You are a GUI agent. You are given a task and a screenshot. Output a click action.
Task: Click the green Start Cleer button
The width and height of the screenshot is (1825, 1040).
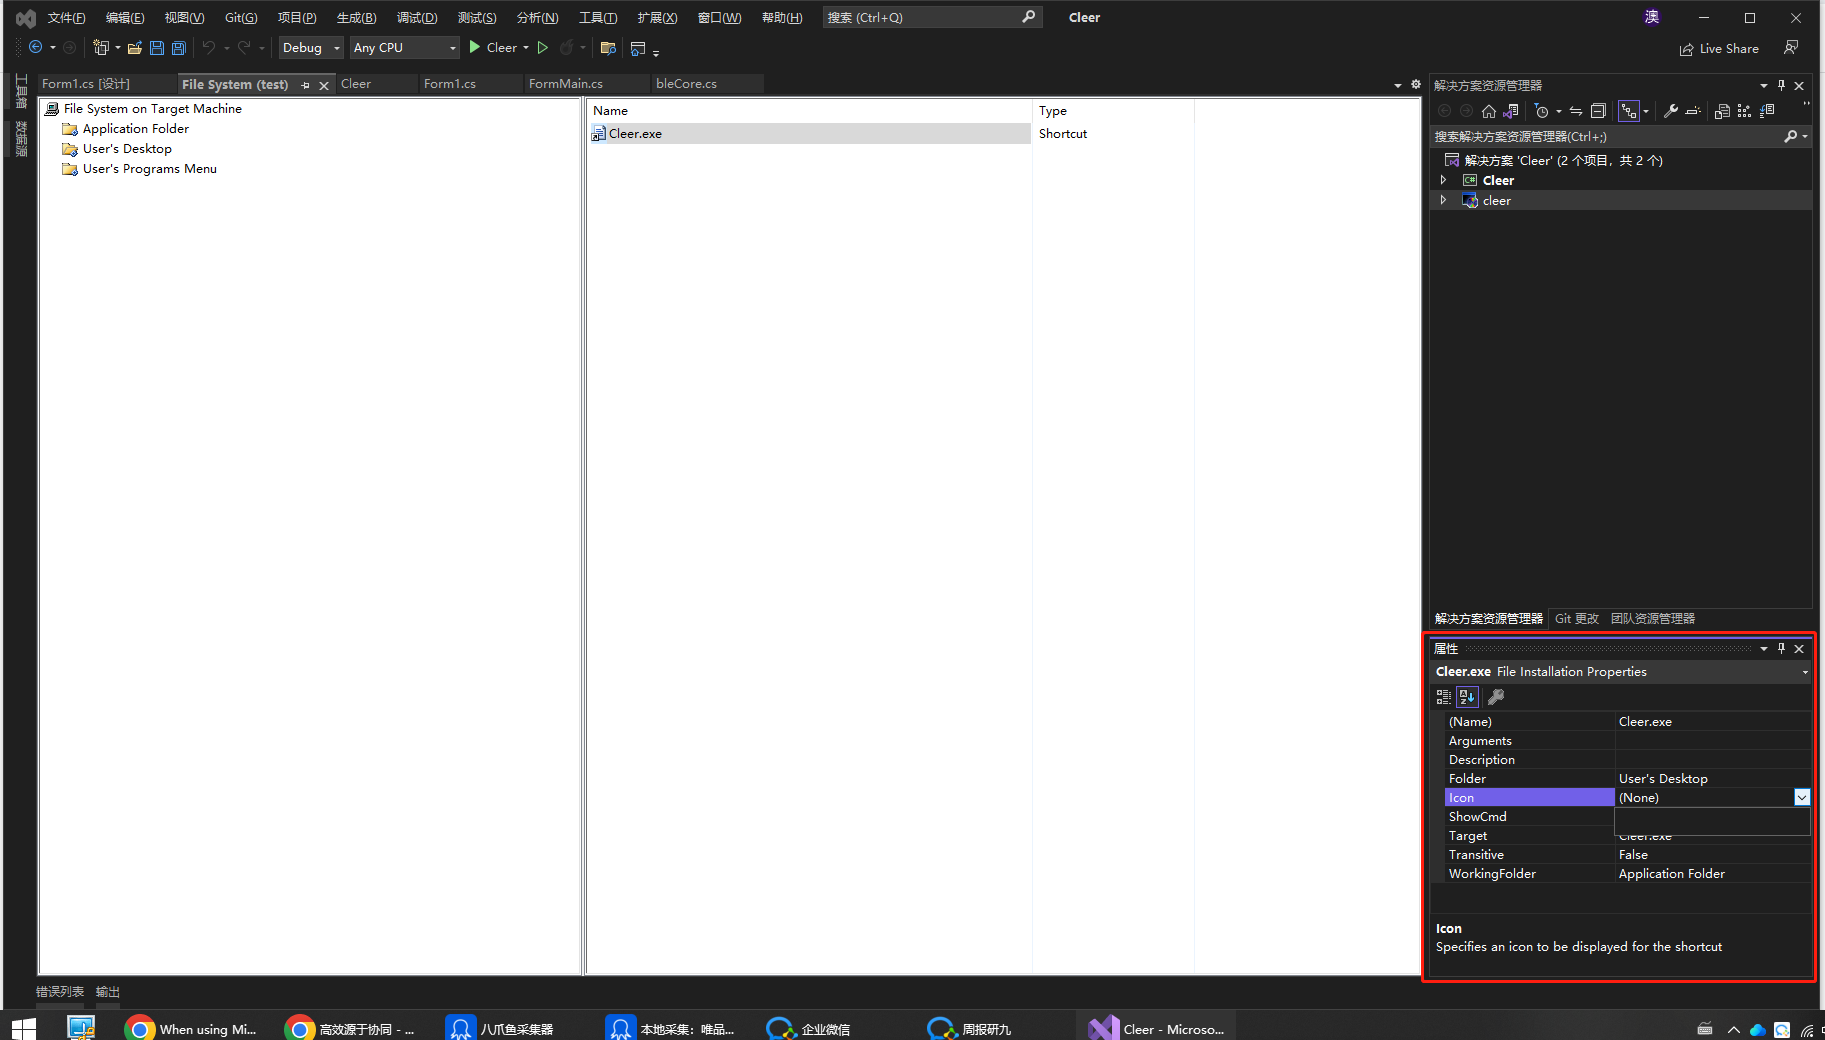tap(492, 47)
